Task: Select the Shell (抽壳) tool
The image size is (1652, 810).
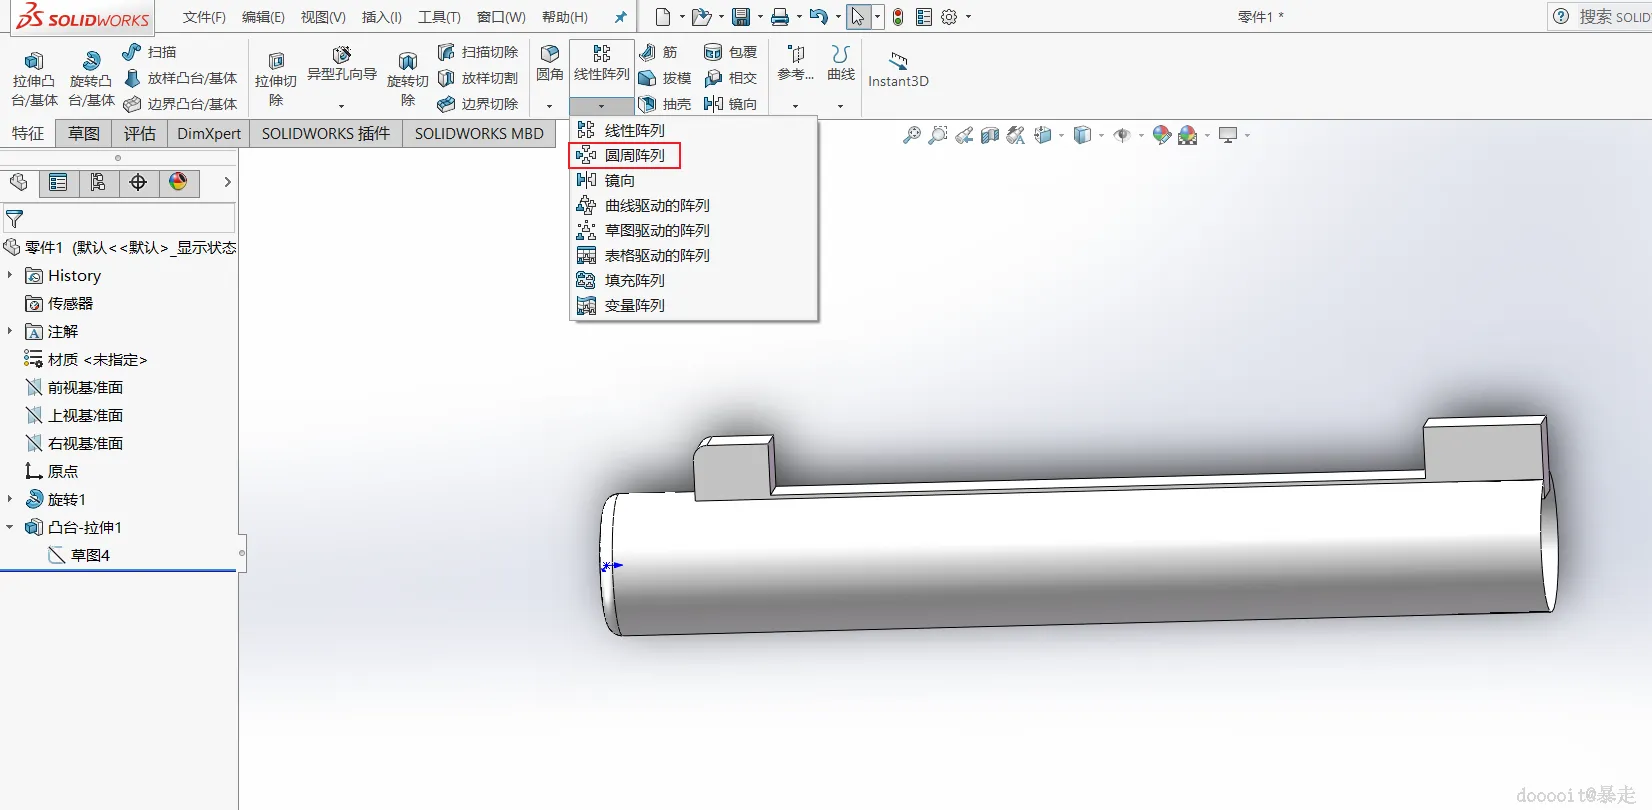Action: (x=665, y=104)
